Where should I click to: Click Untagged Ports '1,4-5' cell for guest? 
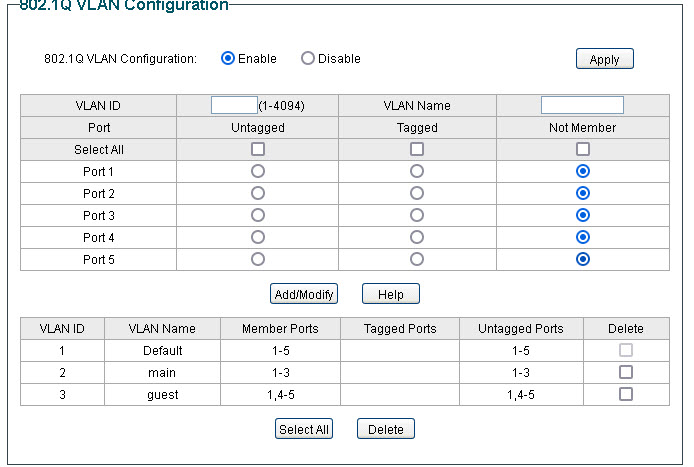[521, 394]
